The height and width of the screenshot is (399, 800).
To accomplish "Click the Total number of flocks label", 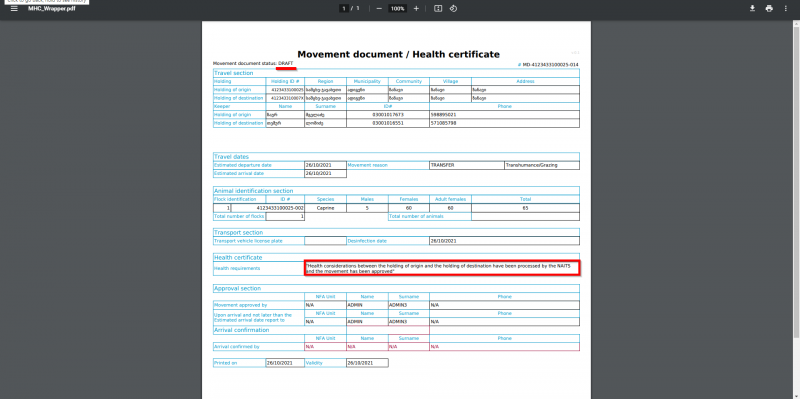I will pos(239,216).
